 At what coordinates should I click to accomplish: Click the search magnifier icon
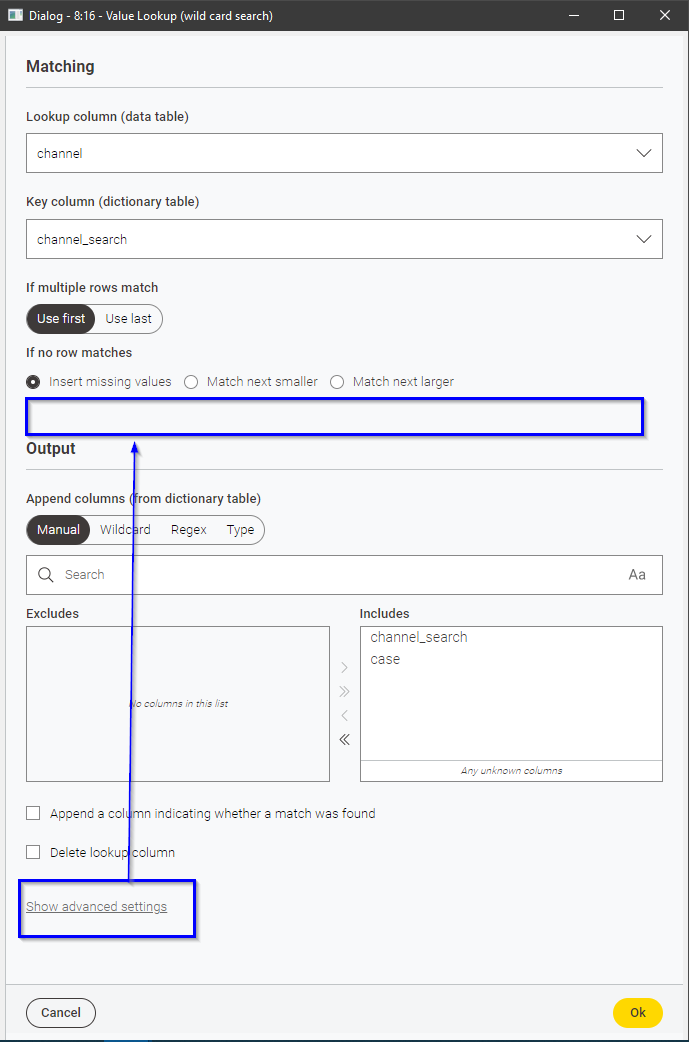[45, 575]
